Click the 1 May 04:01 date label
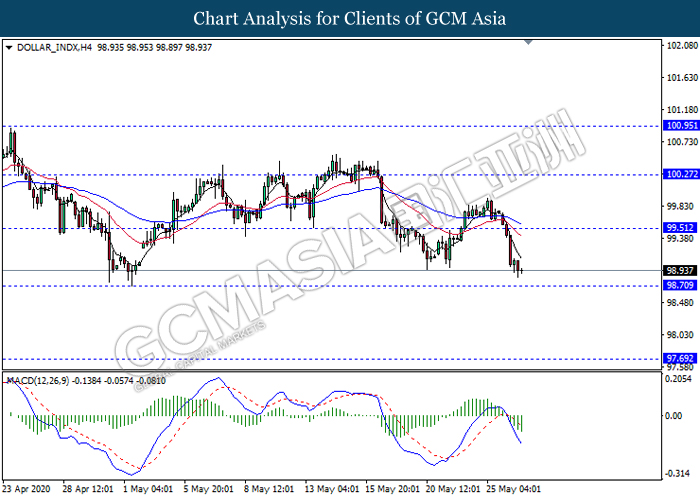 point(148,489)
